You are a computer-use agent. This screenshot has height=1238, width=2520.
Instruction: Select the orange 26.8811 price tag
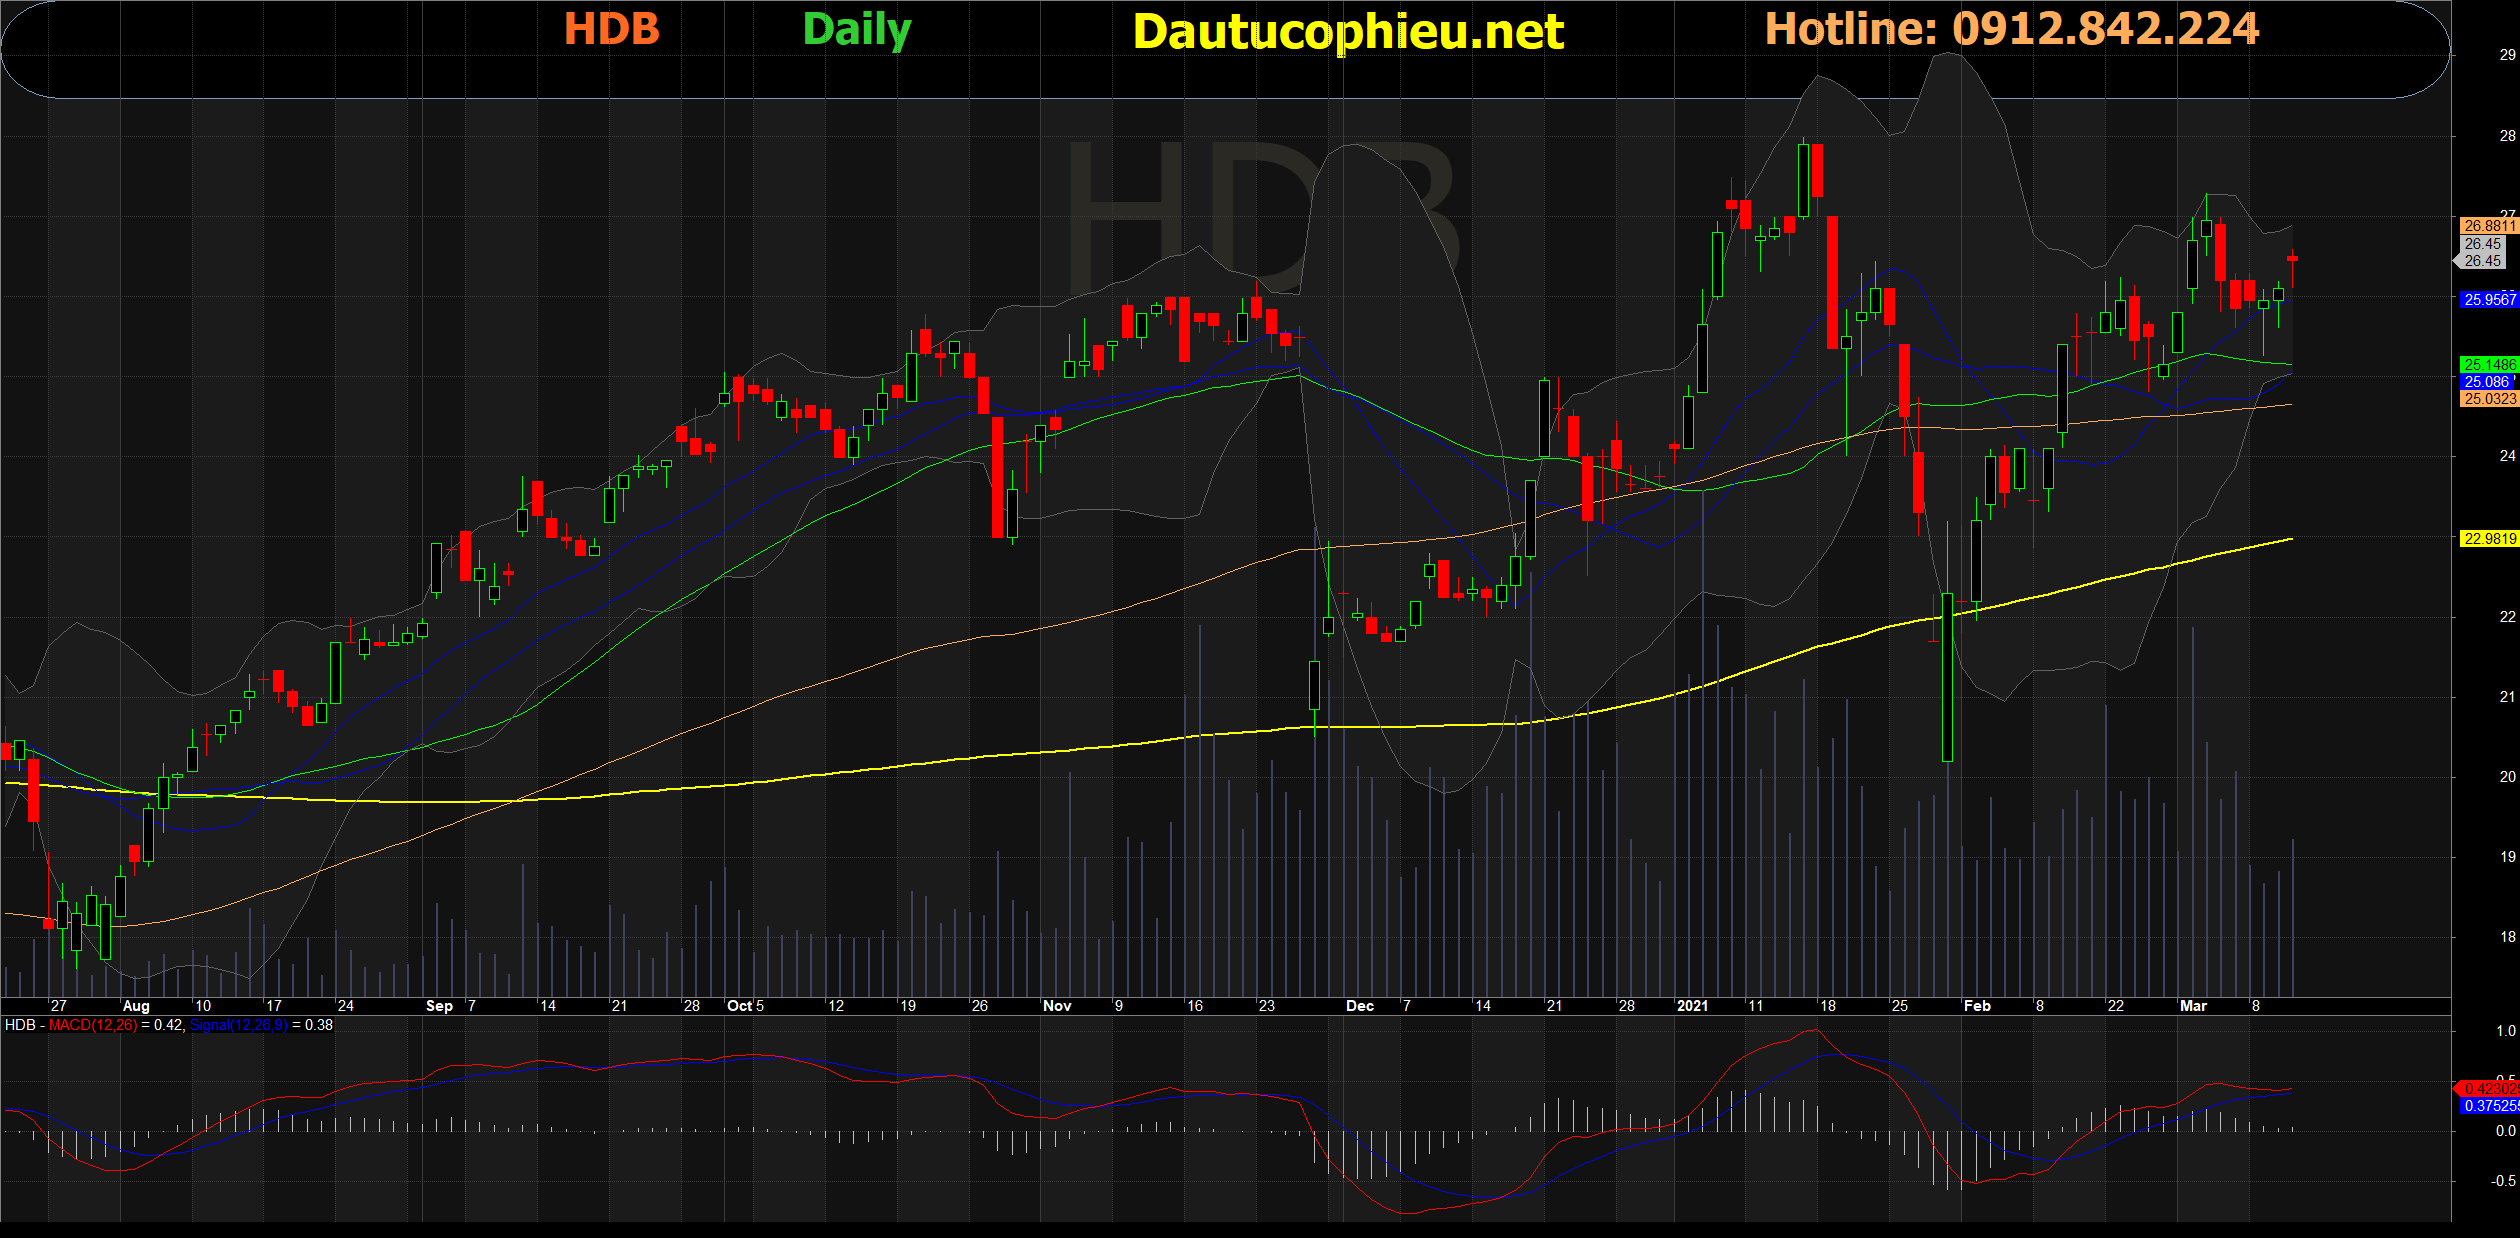click(x=2488, y=226)
